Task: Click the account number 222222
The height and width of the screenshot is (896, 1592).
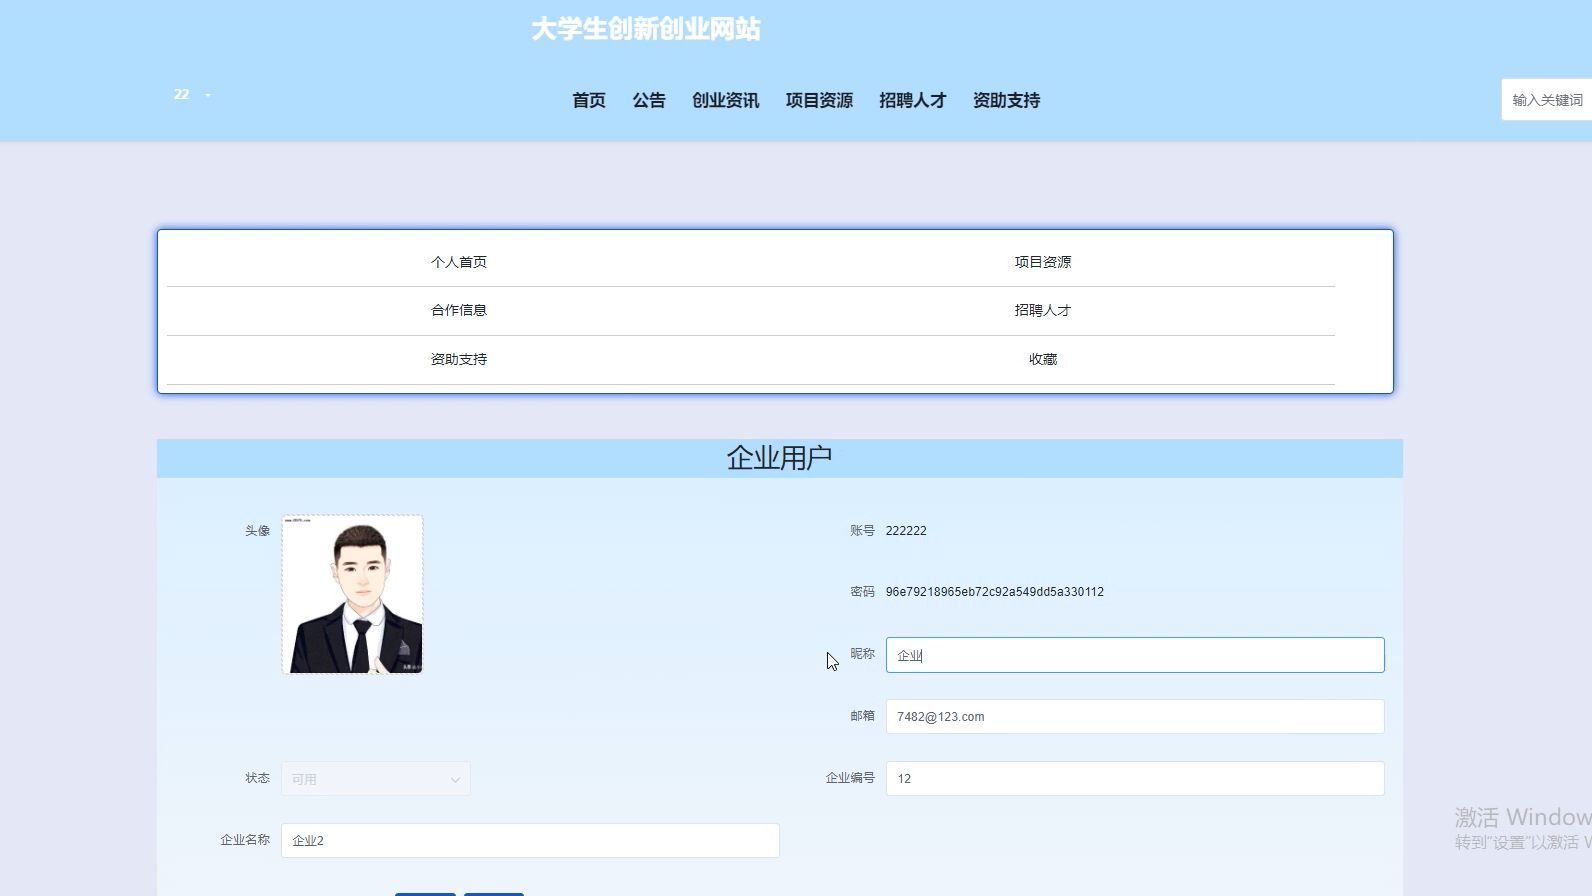Action: [x=906, y=531]
